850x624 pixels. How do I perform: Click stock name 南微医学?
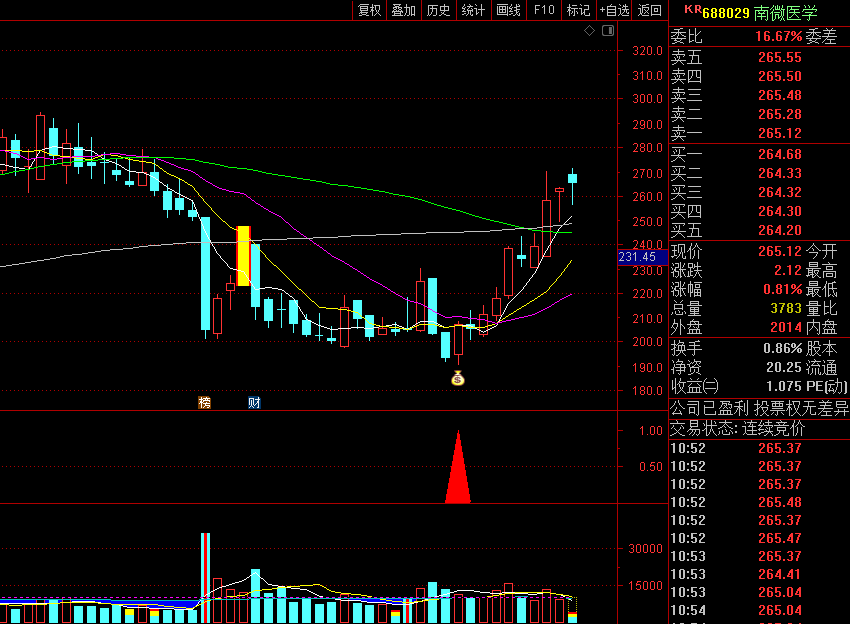[x=785, y=13]
